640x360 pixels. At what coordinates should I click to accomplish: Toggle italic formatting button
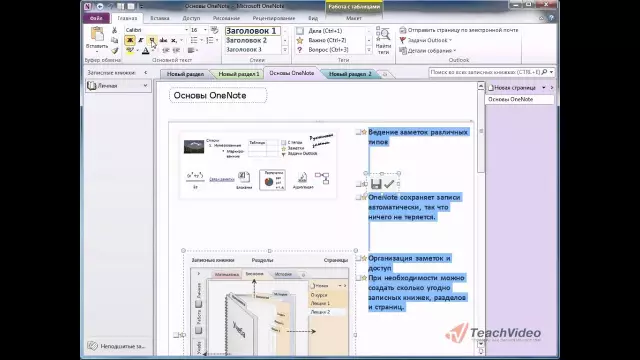141,40
